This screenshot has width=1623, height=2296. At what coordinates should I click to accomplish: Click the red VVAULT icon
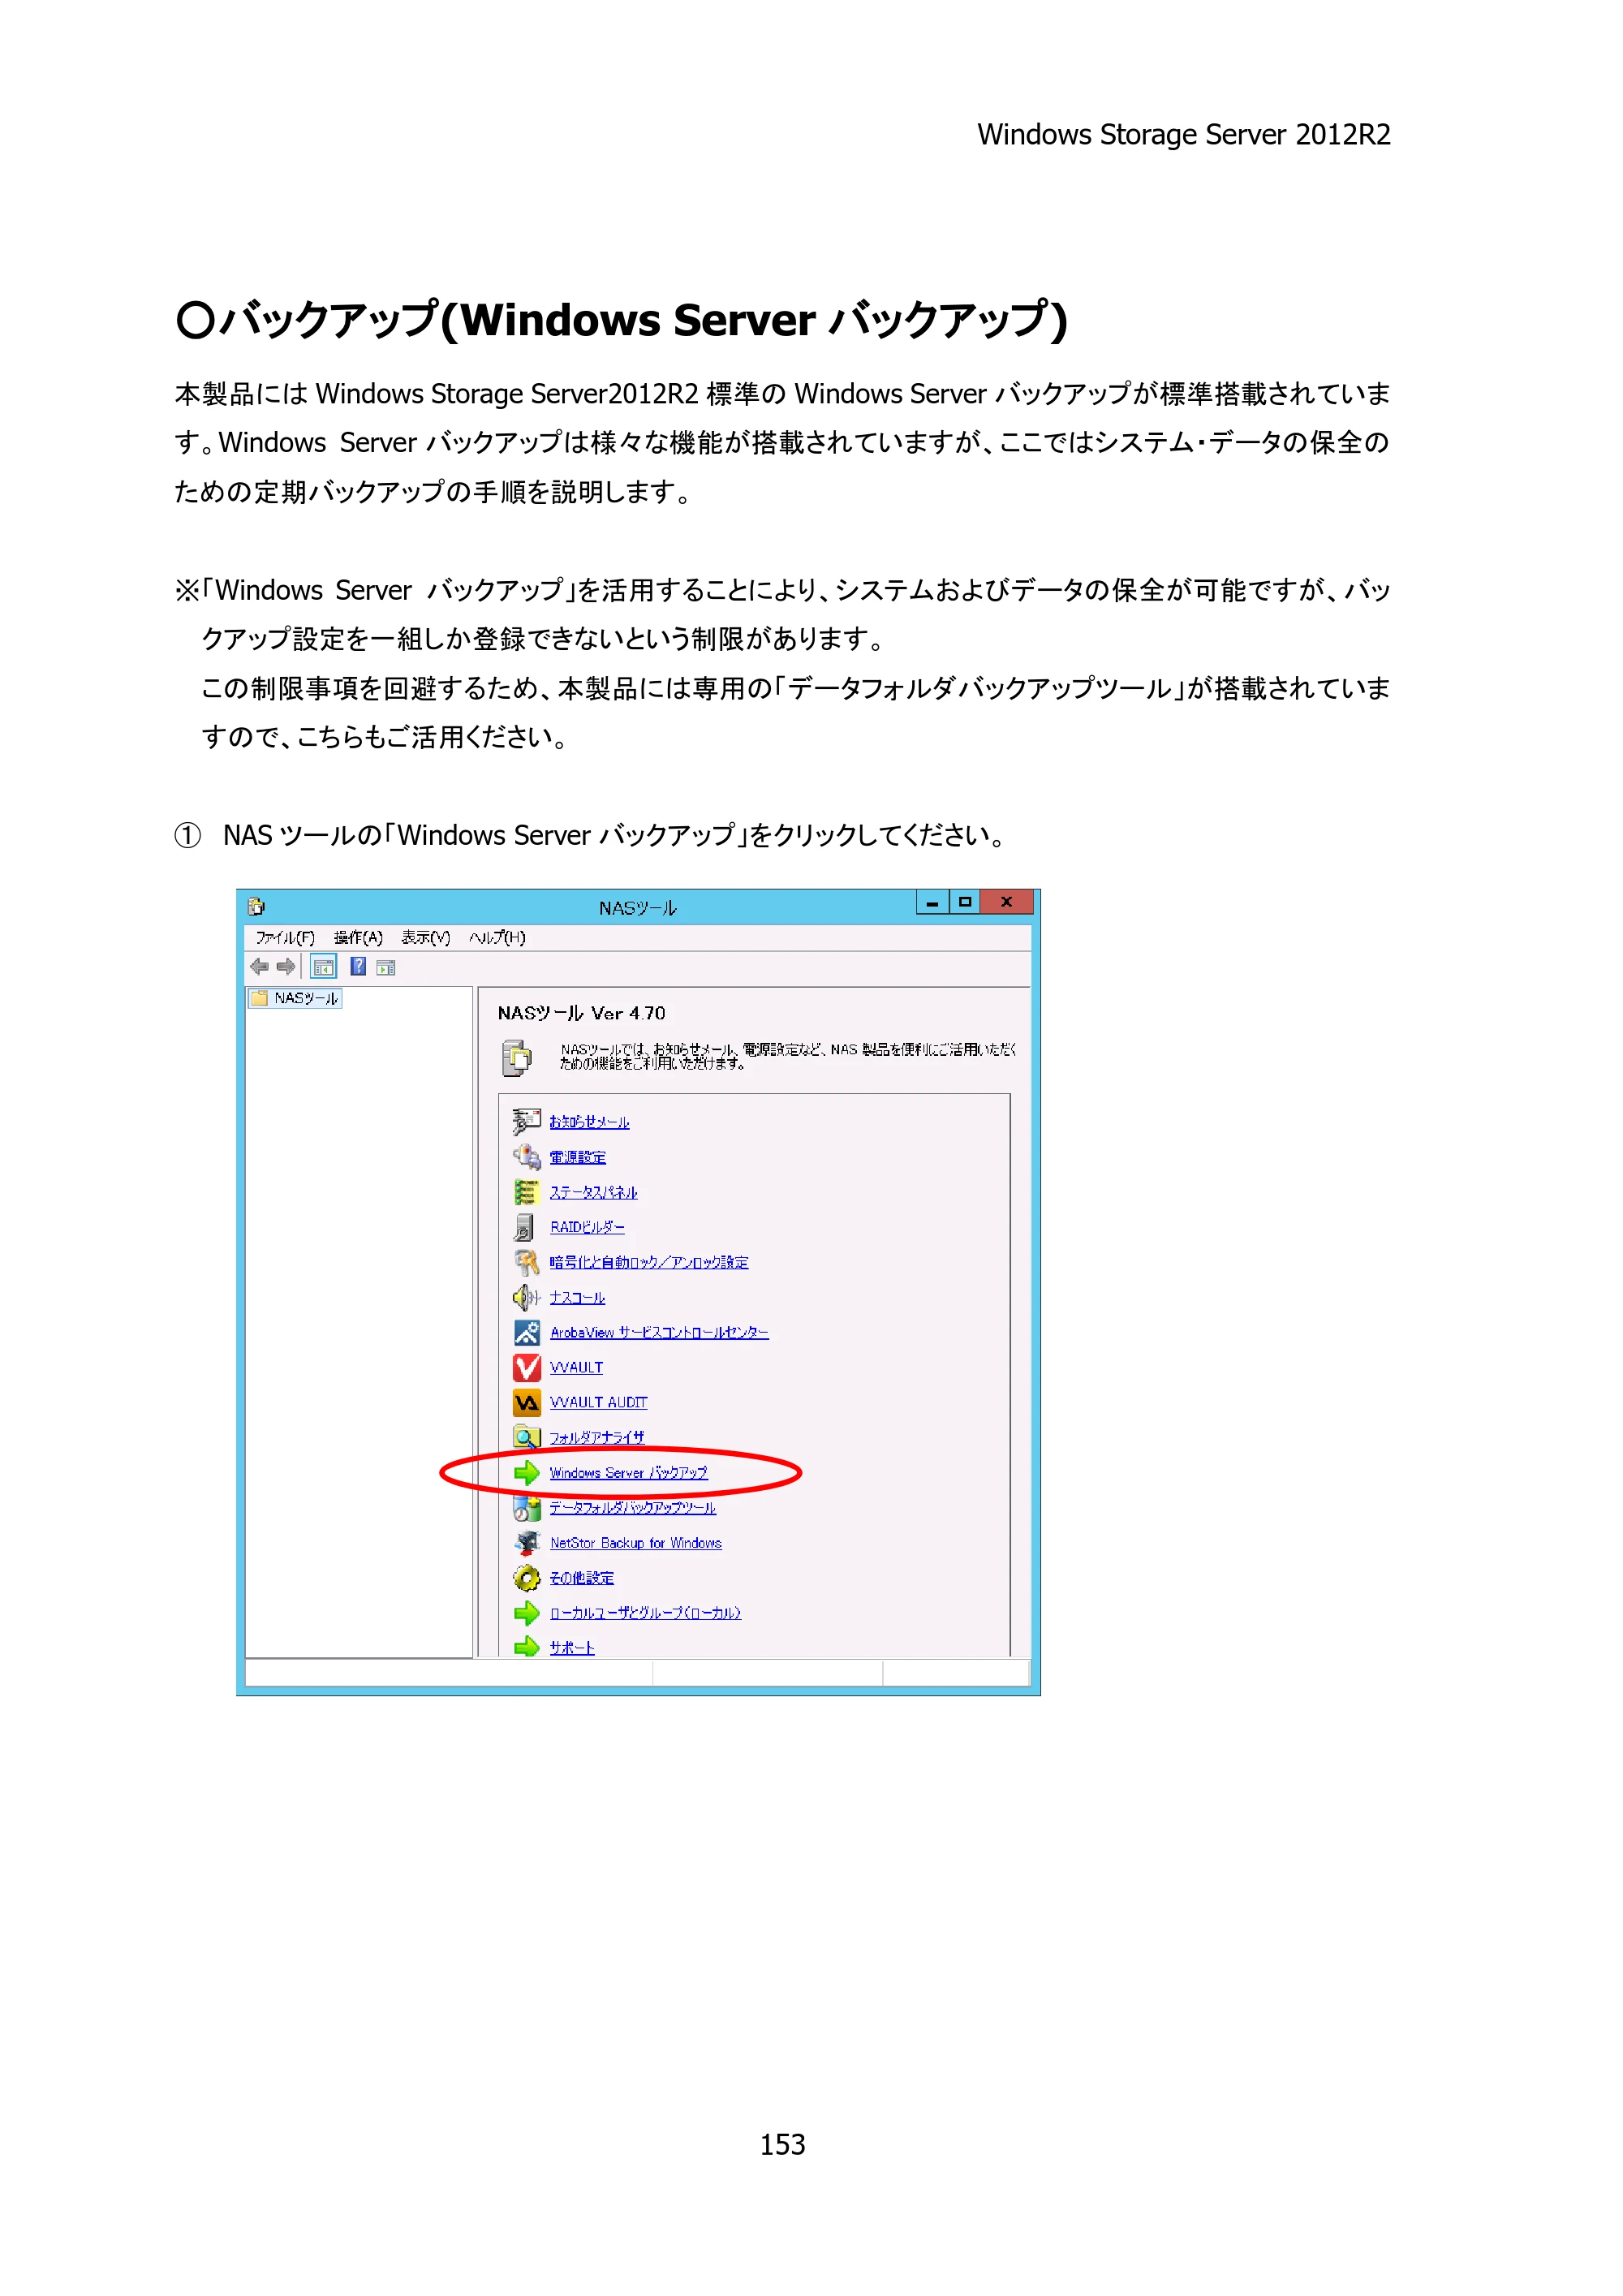click(x=526, y=1367)
